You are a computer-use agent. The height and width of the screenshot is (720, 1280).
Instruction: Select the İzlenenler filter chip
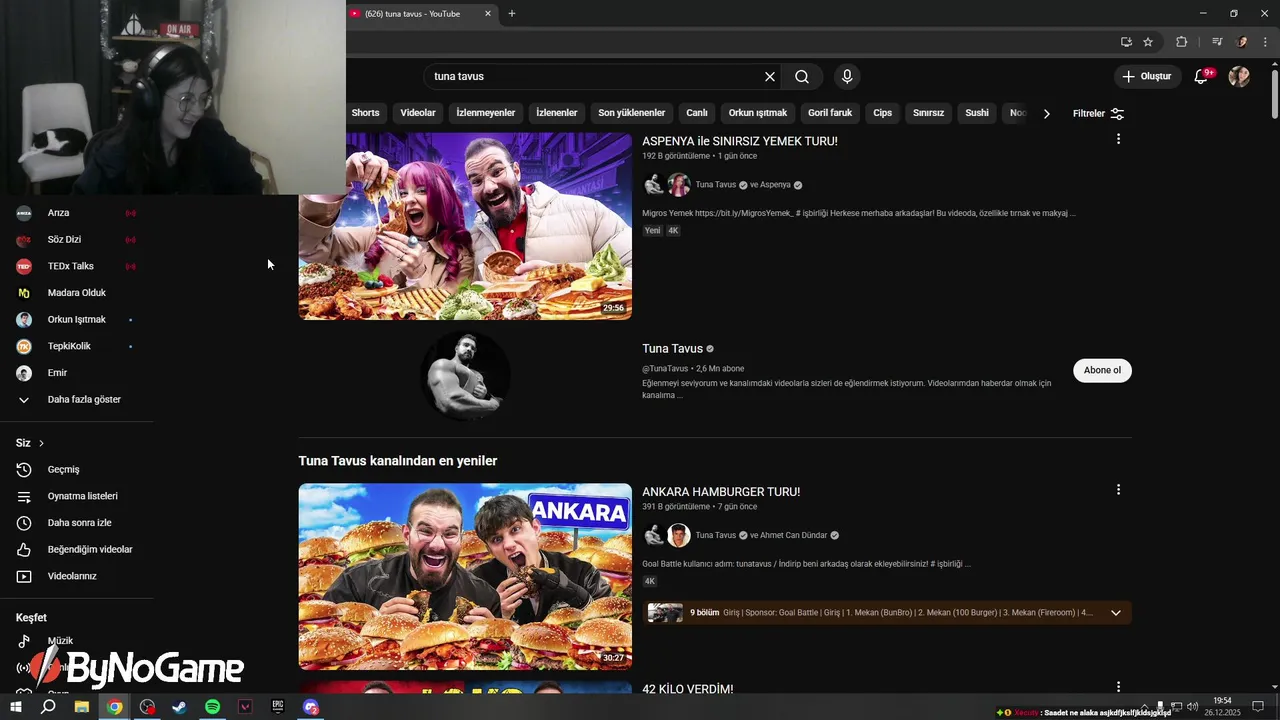point(557,113)
